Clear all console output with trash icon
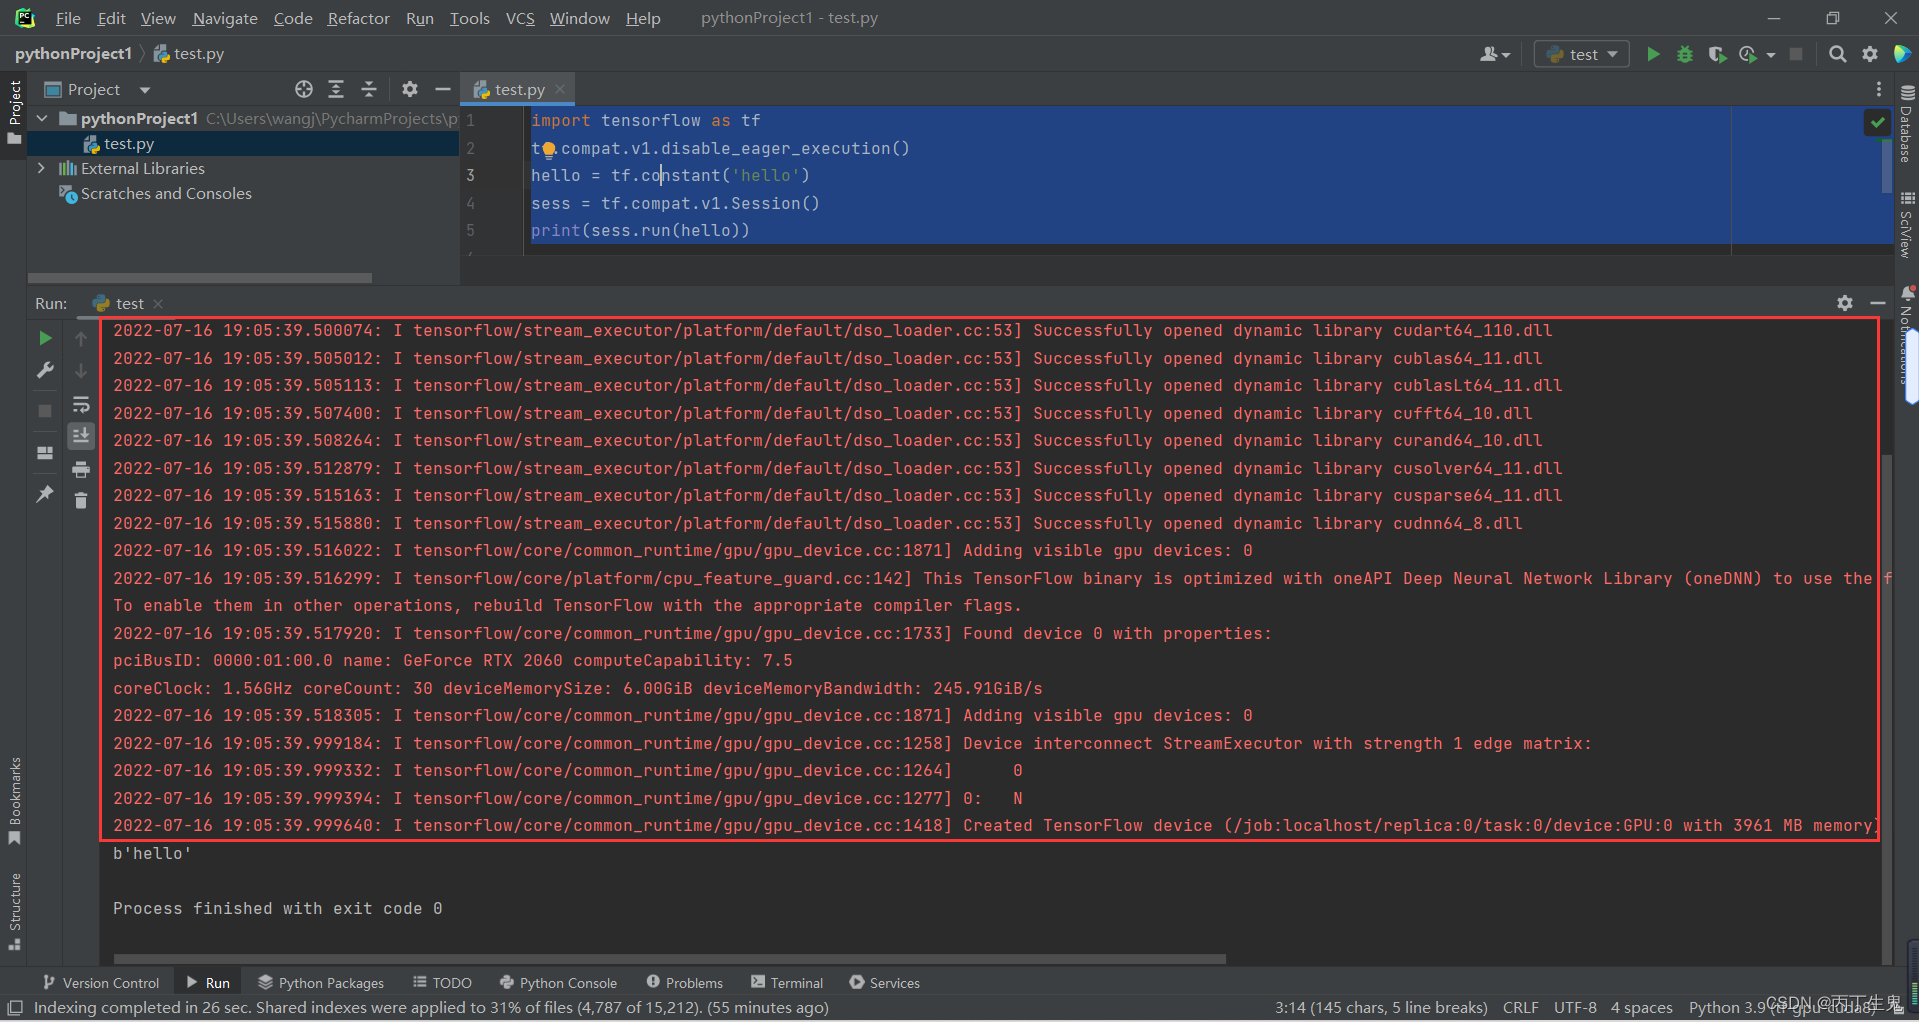Screen dimensions: 1919x1022 click(x=81, y=500)
